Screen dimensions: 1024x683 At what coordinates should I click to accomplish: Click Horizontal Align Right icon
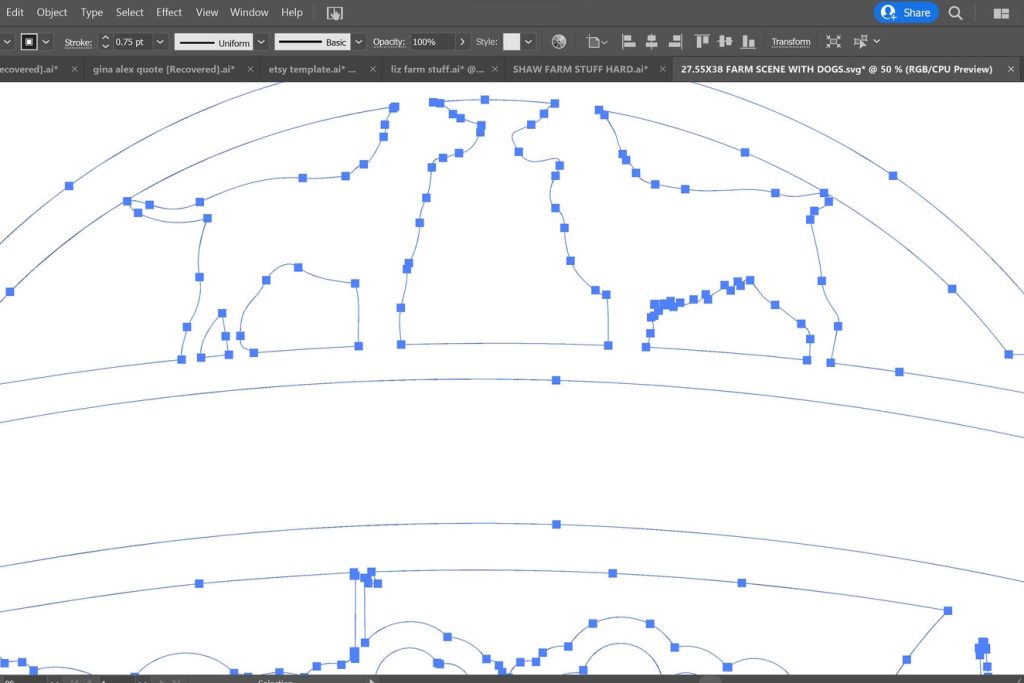(x=675, y=42)
